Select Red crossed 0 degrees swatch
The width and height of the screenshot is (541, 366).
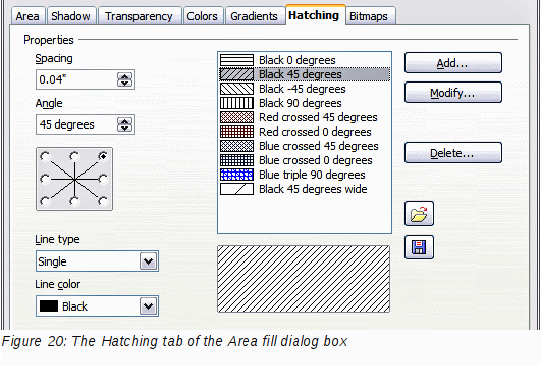tap(237, 132)
